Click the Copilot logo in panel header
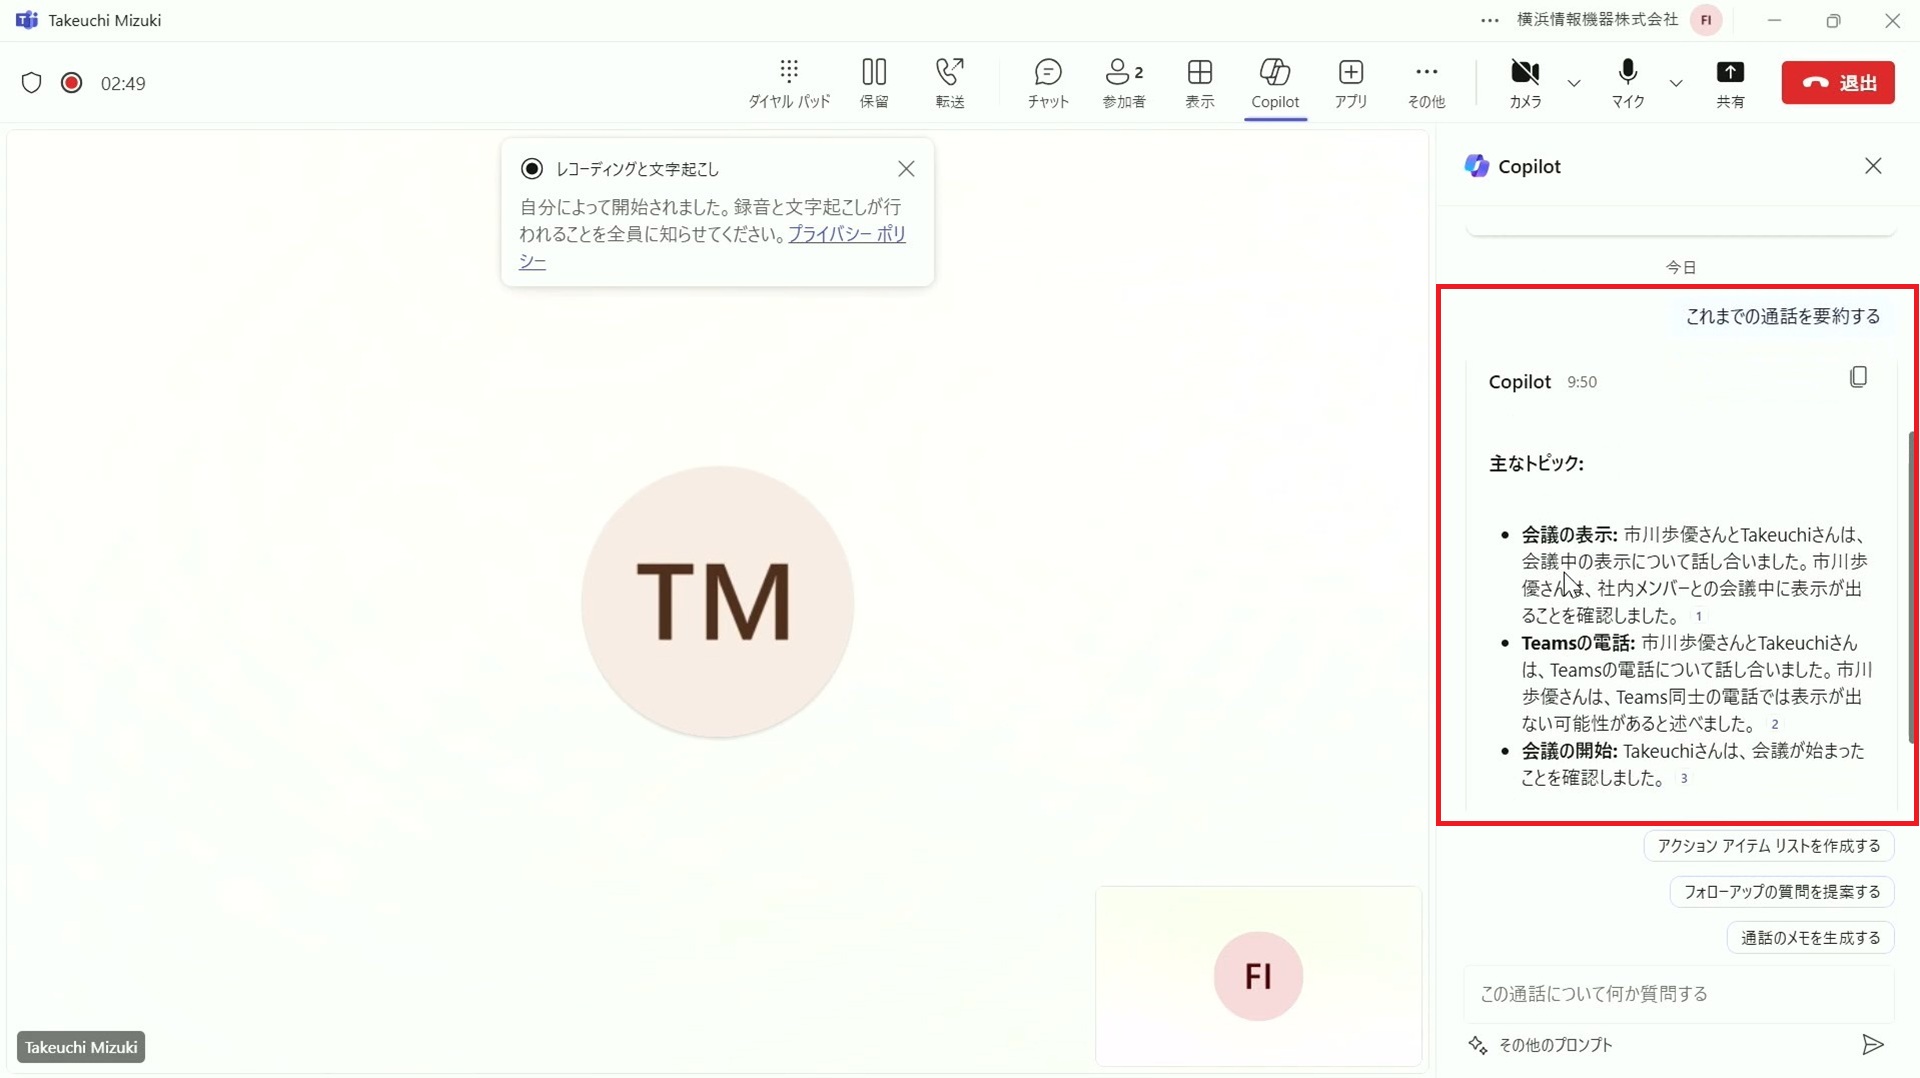 [x=1477, y=166]
